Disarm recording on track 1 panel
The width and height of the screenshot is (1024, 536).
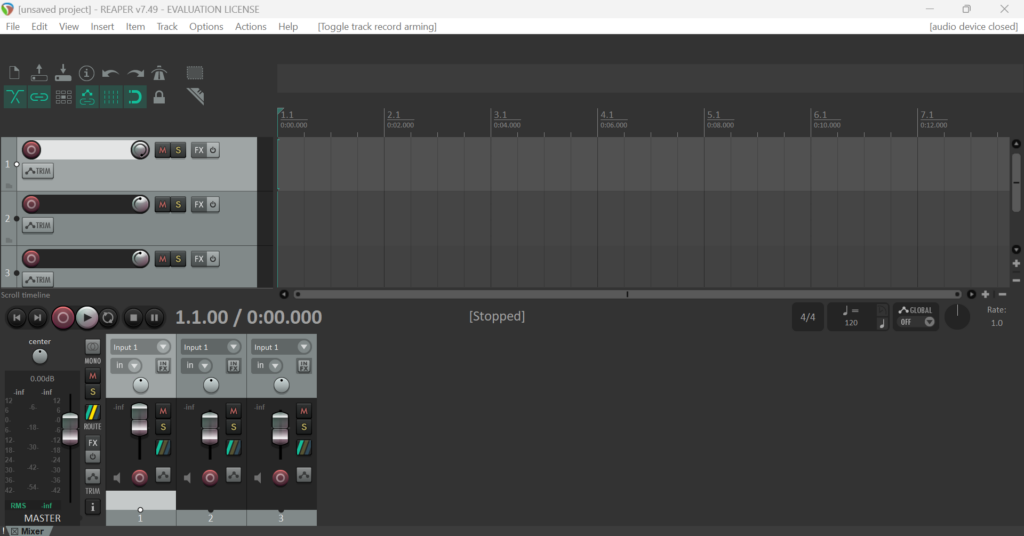point(31,150)
